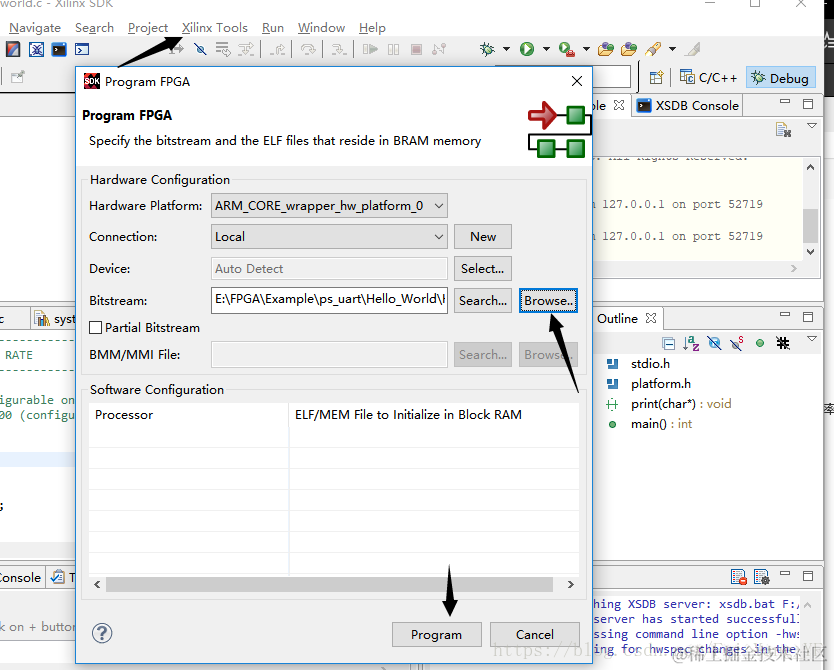Open the XSDB Console view menu triangle

(812, 125)
